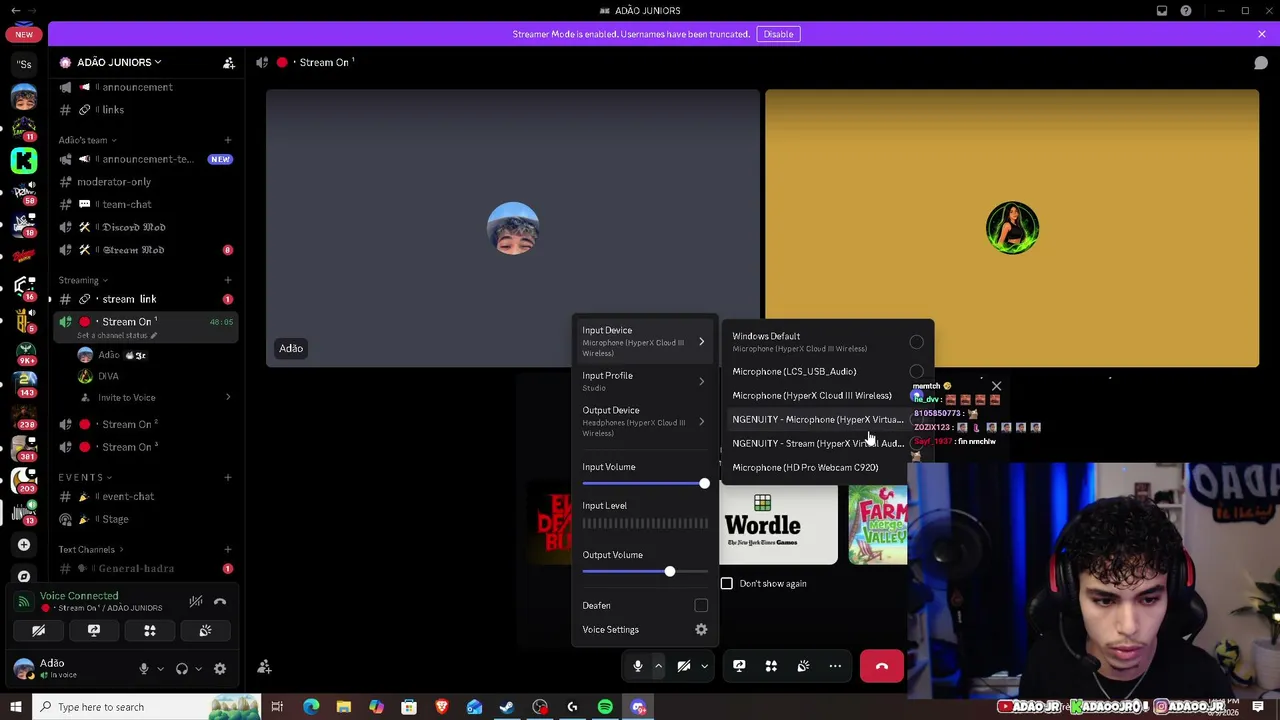1280x720 pixels.
Task: Open Spotify from the taskbar
Action: [x=605, y=707]
